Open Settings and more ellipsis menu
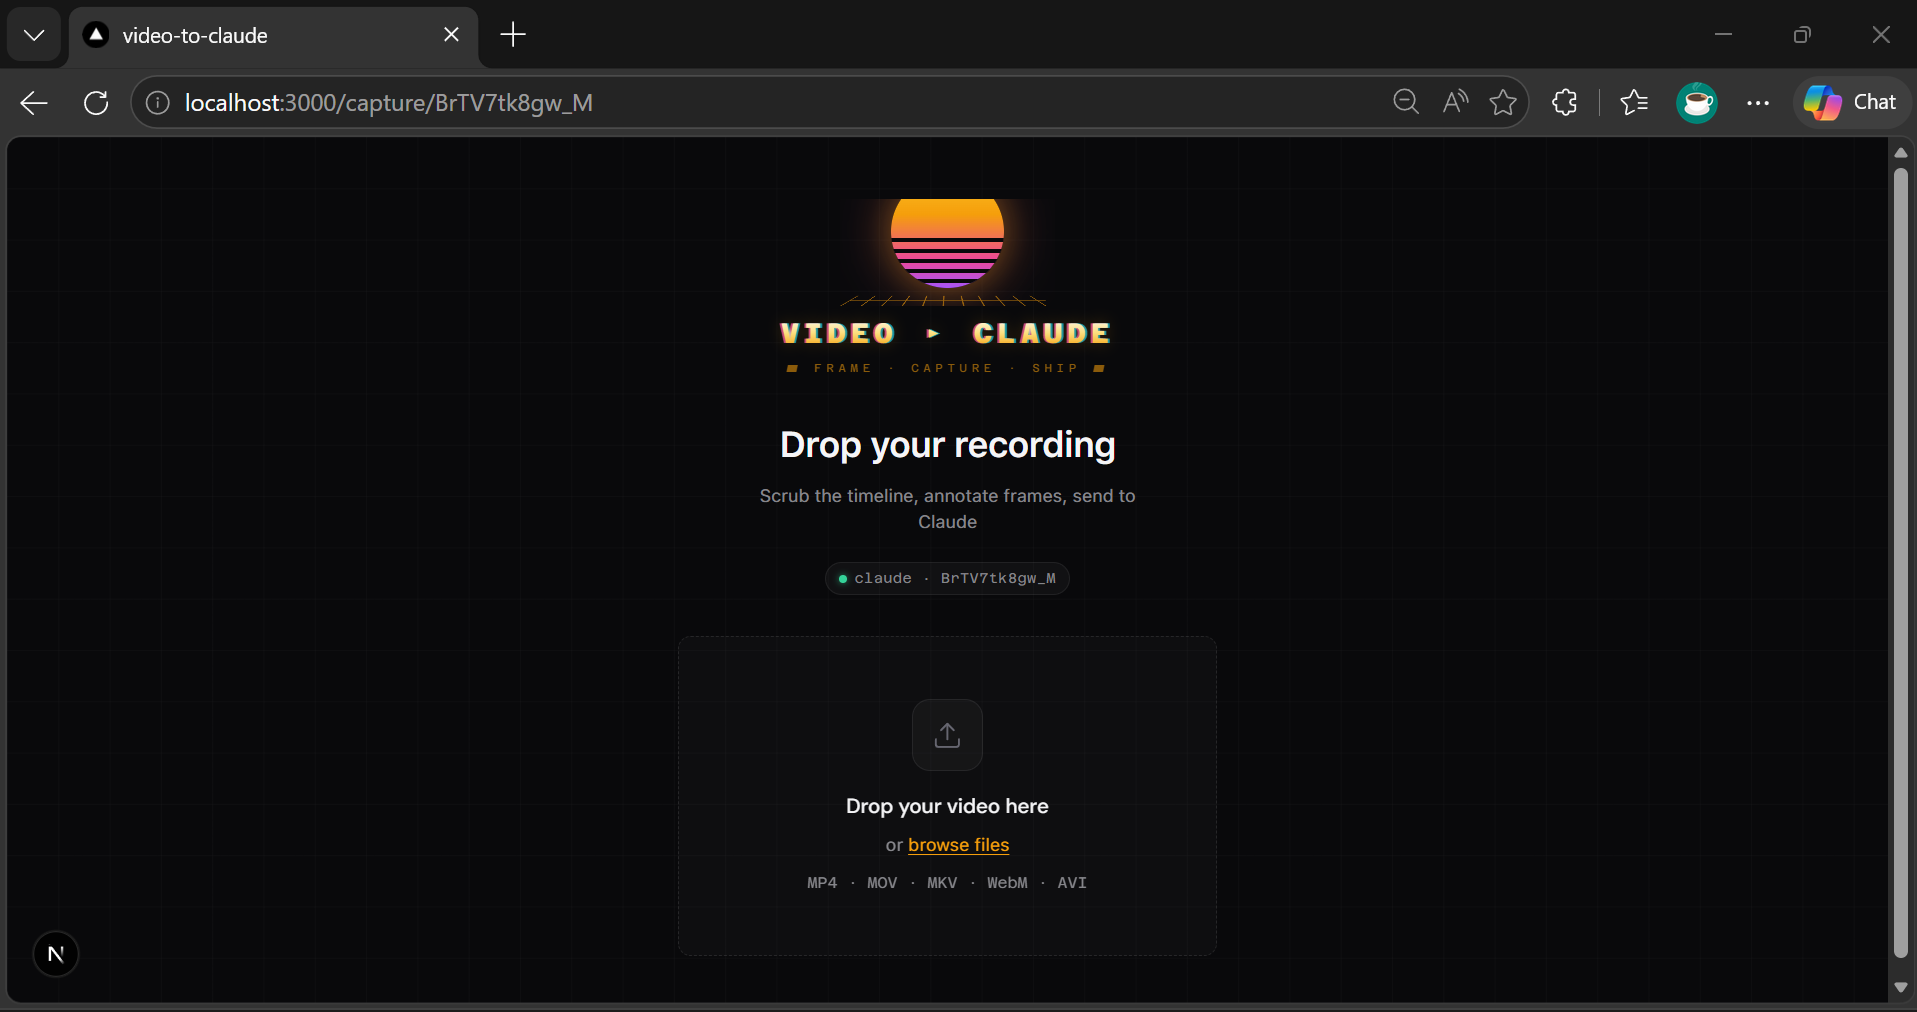Viewport: 1917px width, 1012px height. 1758,102
